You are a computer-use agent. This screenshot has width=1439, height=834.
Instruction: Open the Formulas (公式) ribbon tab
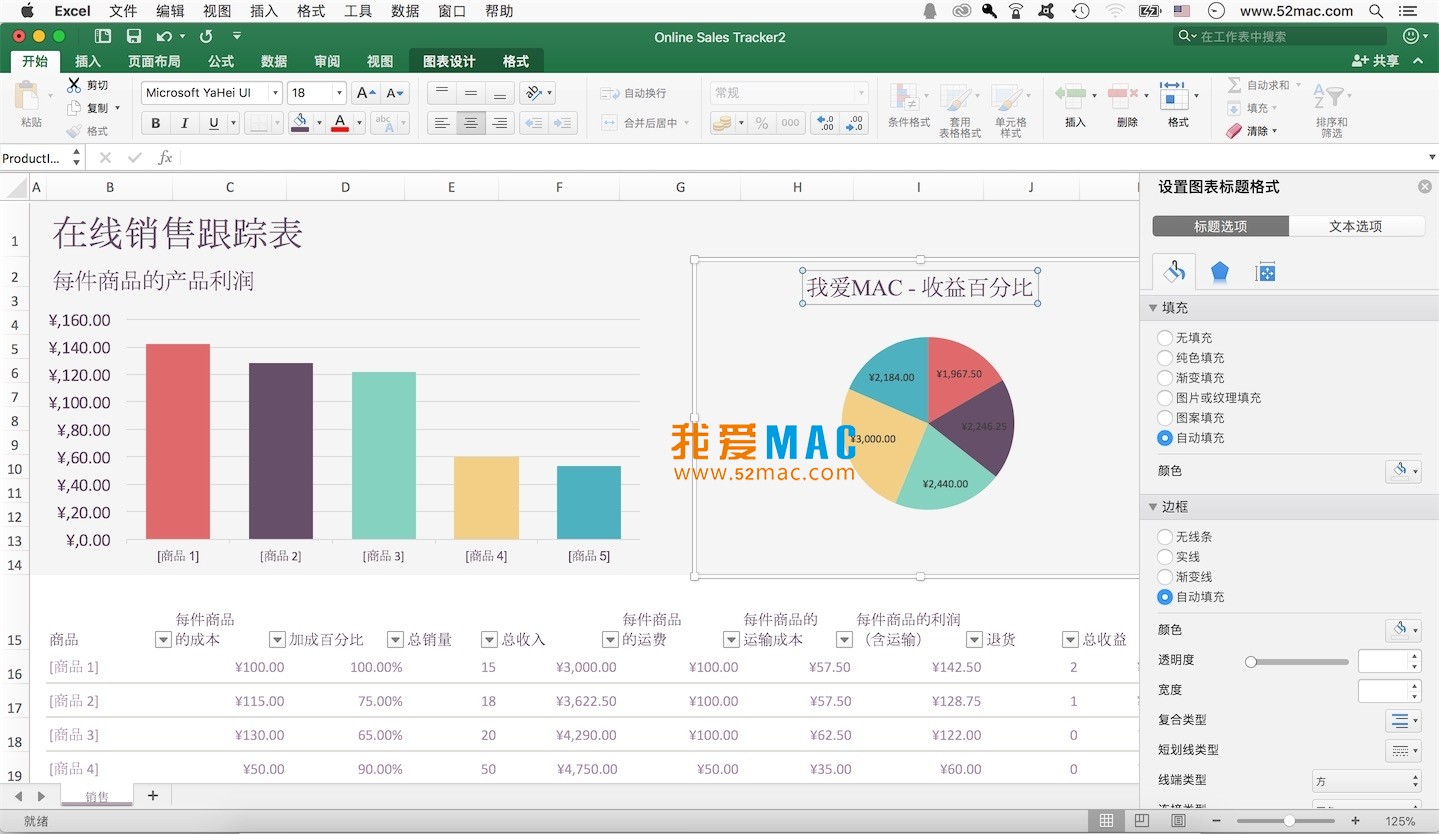click(221, 61)
